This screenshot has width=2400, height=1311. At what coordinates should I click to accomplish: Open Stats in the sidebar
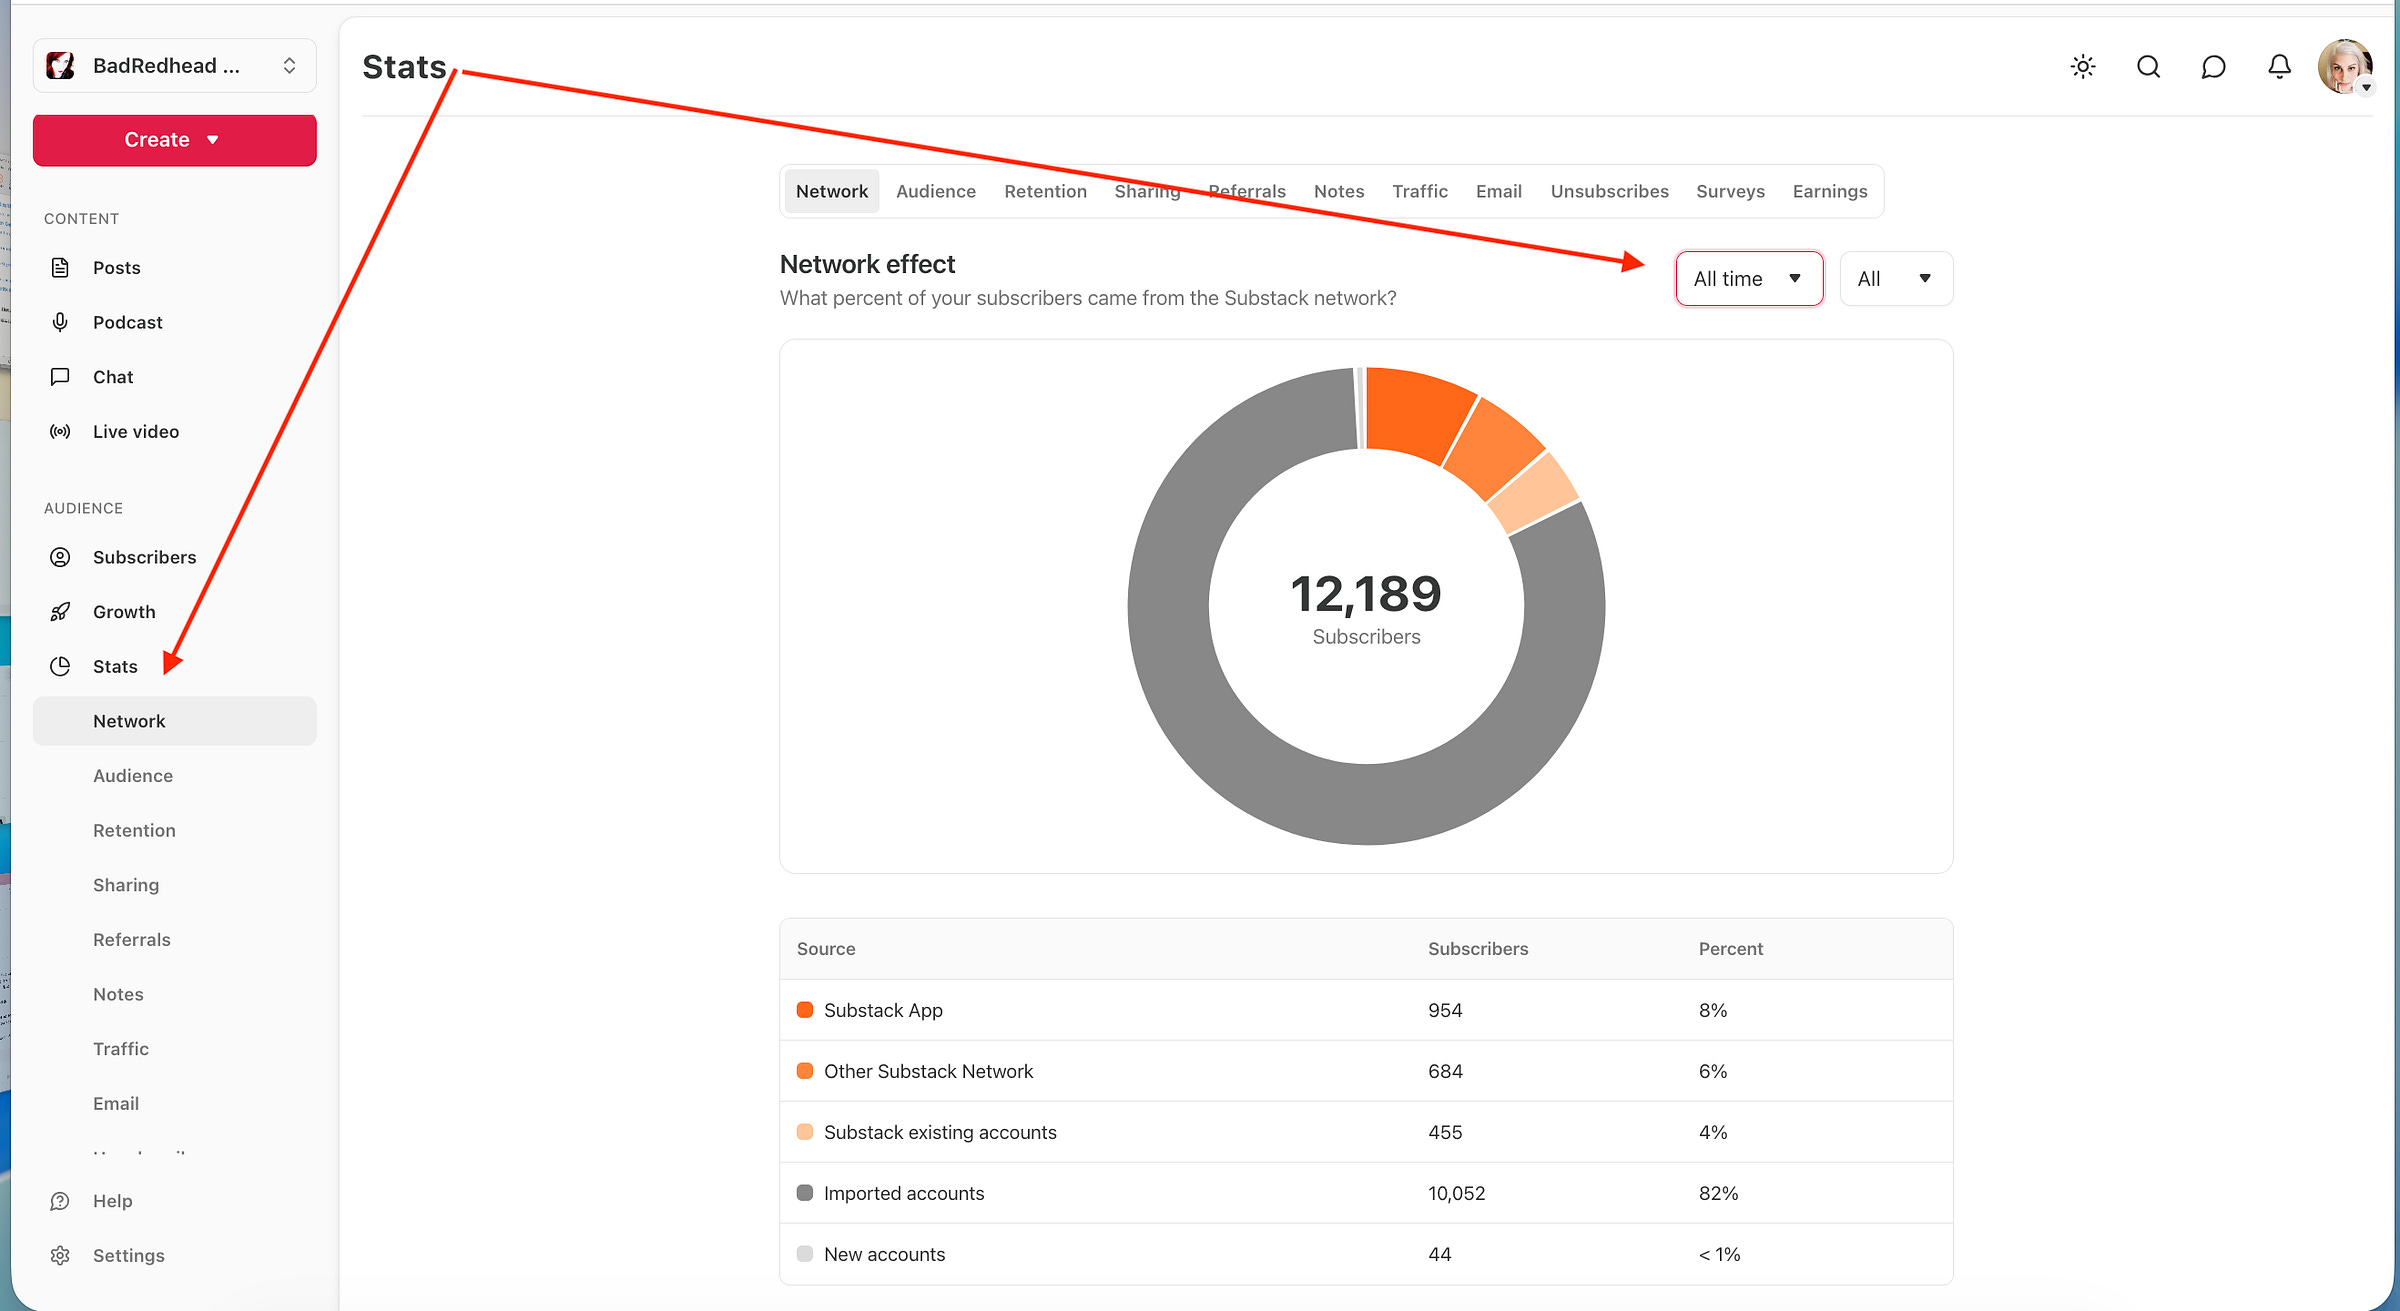pyautogui.click(x=175, y=666)
